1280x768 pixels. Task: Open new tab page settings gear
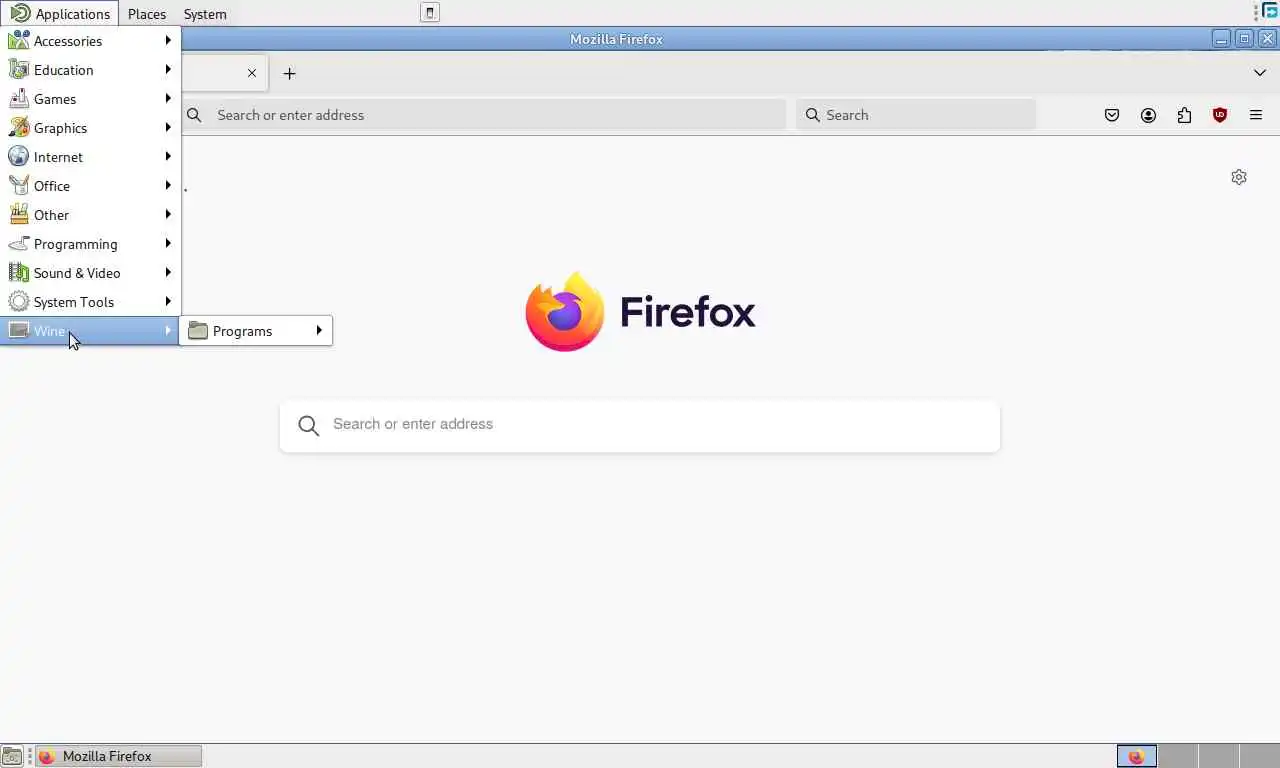pyautogui.click(x=1239, y=177)
